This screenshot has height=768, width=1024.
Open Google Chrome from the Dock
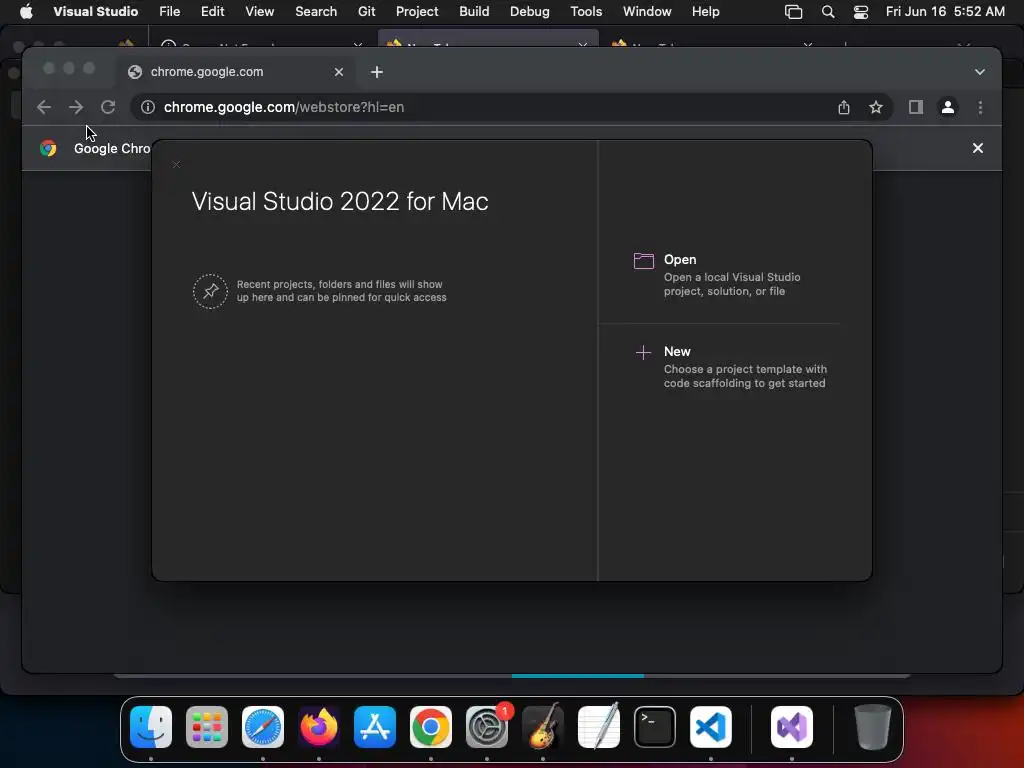[x=431, y=727]
